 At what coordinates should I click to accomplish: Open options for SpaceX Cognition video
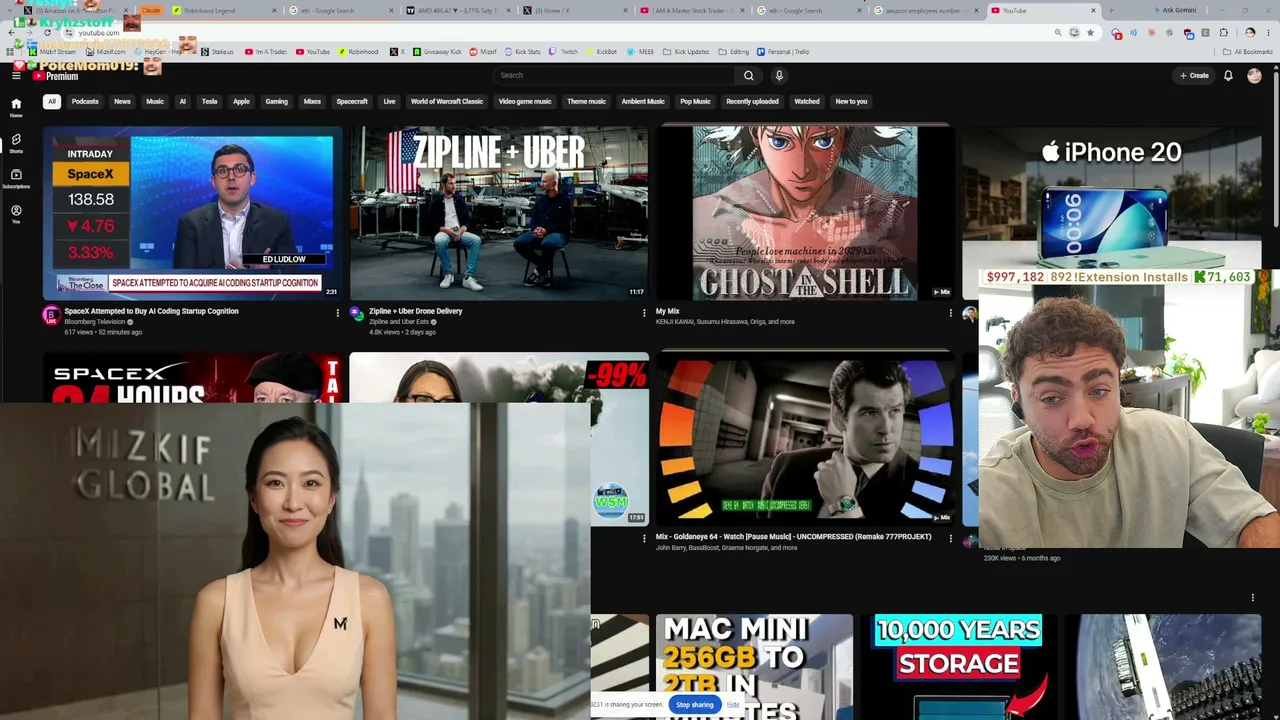[x=337, y=313]
